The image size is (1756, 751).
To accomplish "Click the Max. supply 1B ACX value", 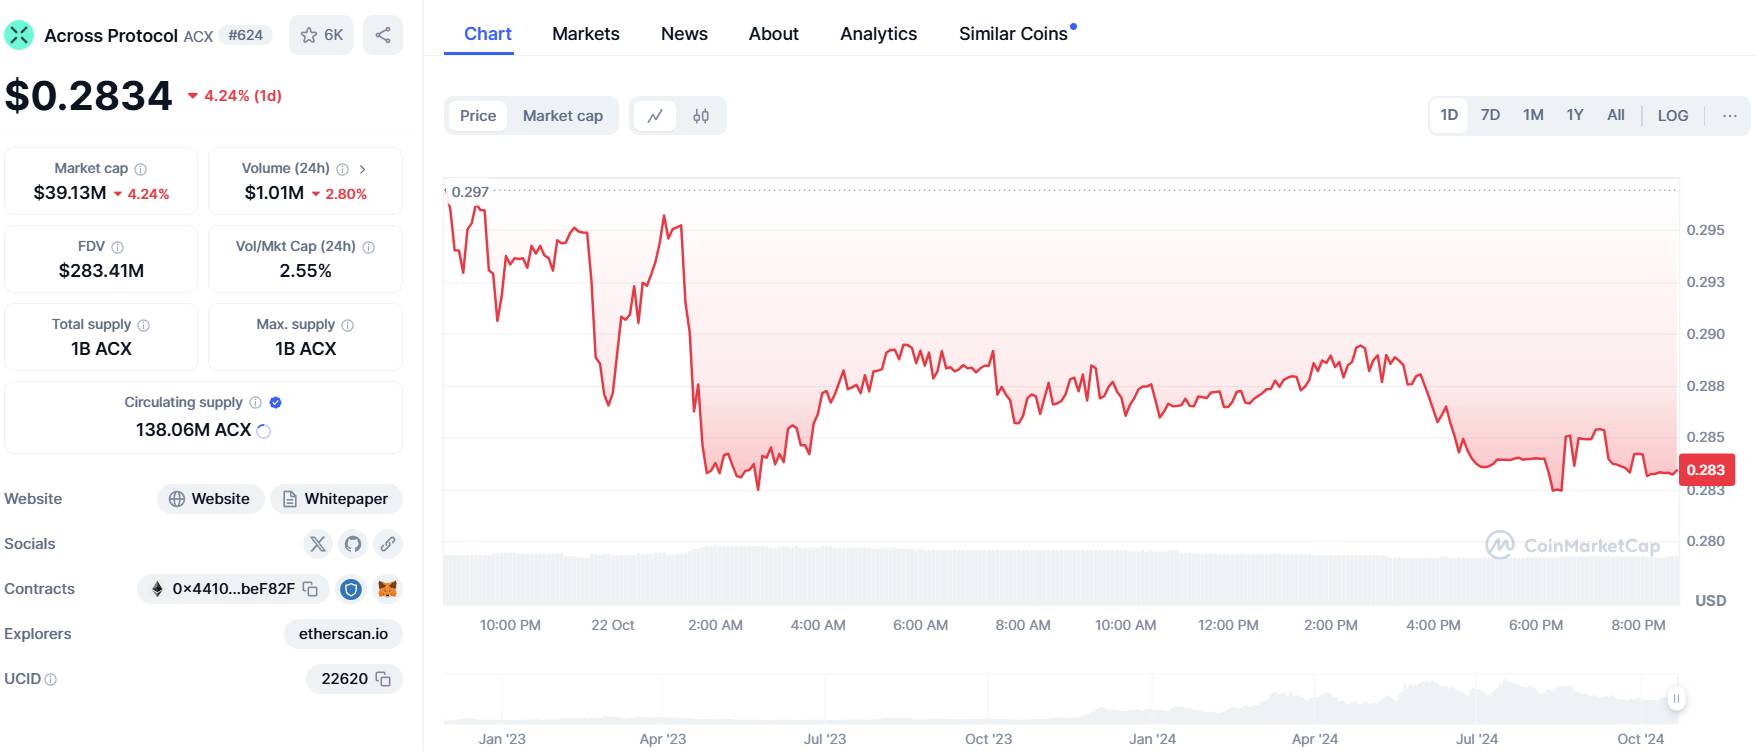I will (305, 349).
